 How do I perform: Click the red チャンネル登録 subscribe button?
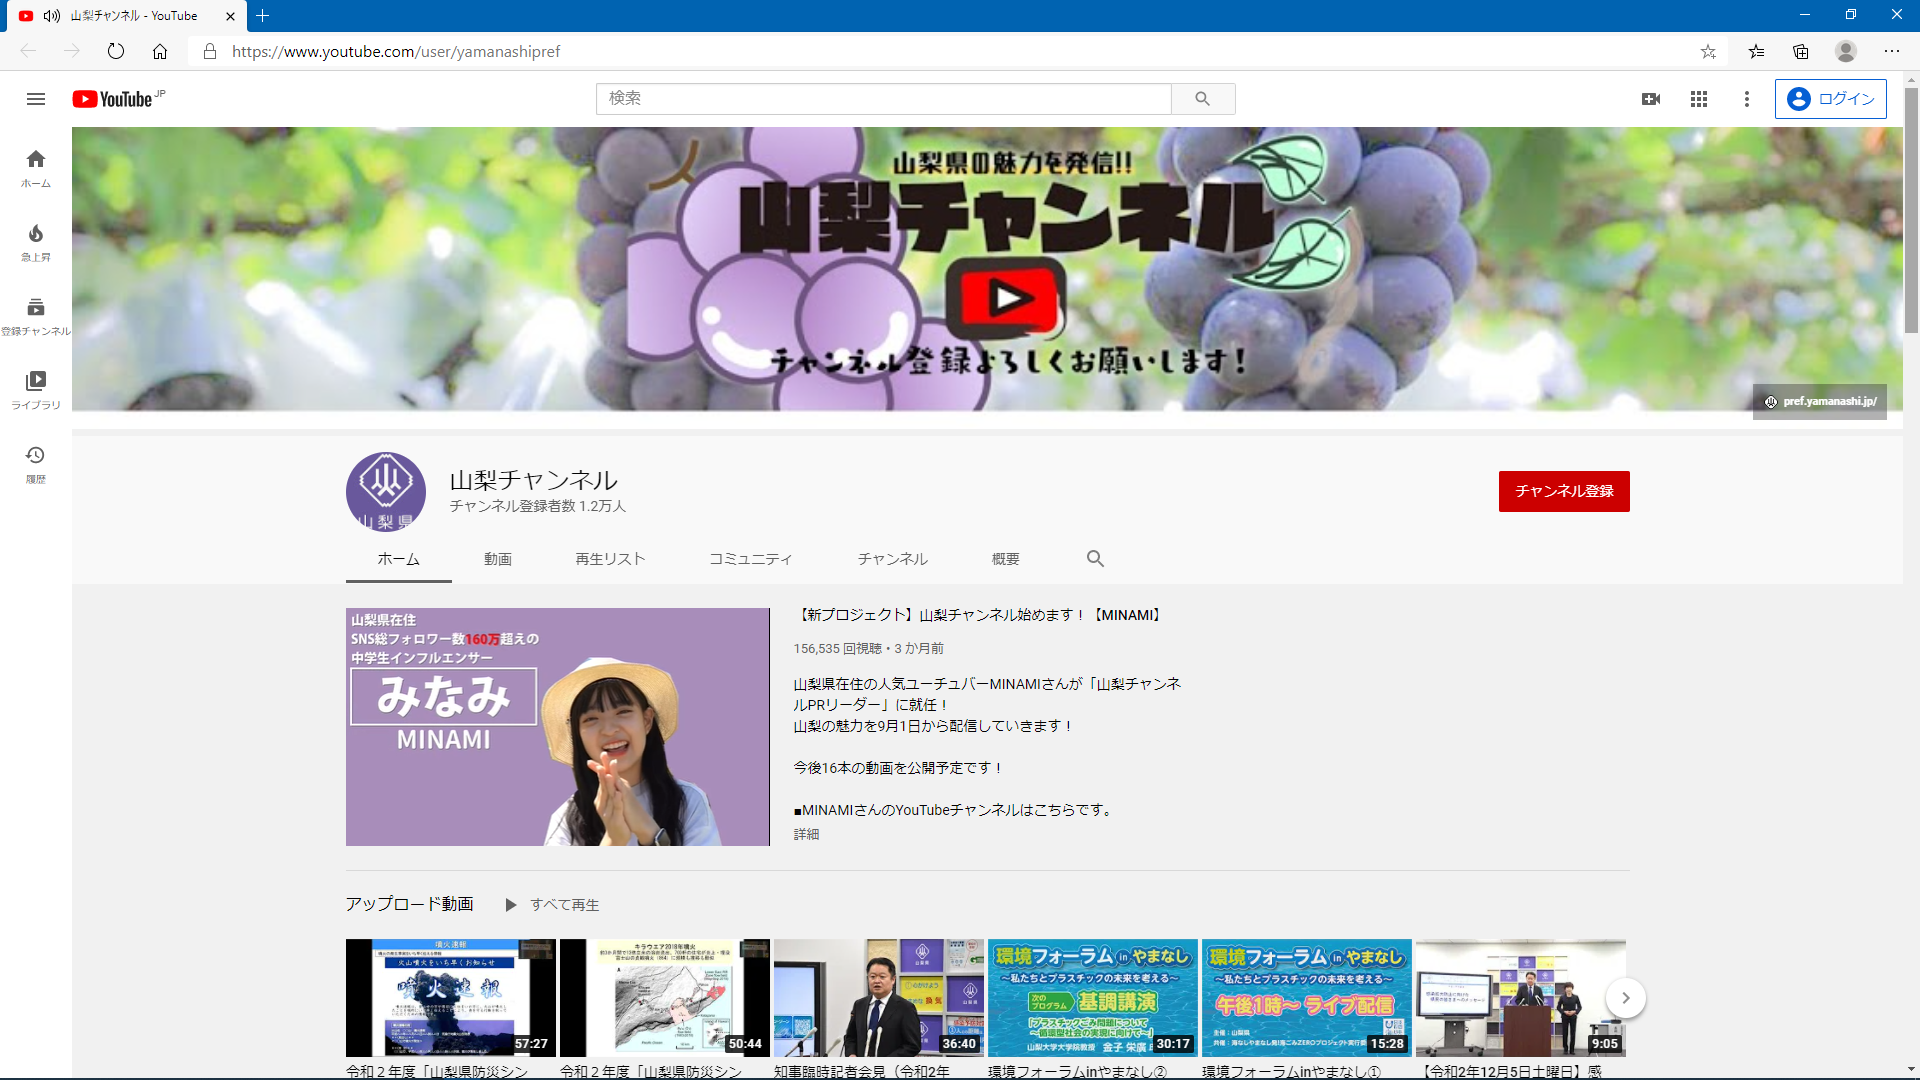[1564, 491]
